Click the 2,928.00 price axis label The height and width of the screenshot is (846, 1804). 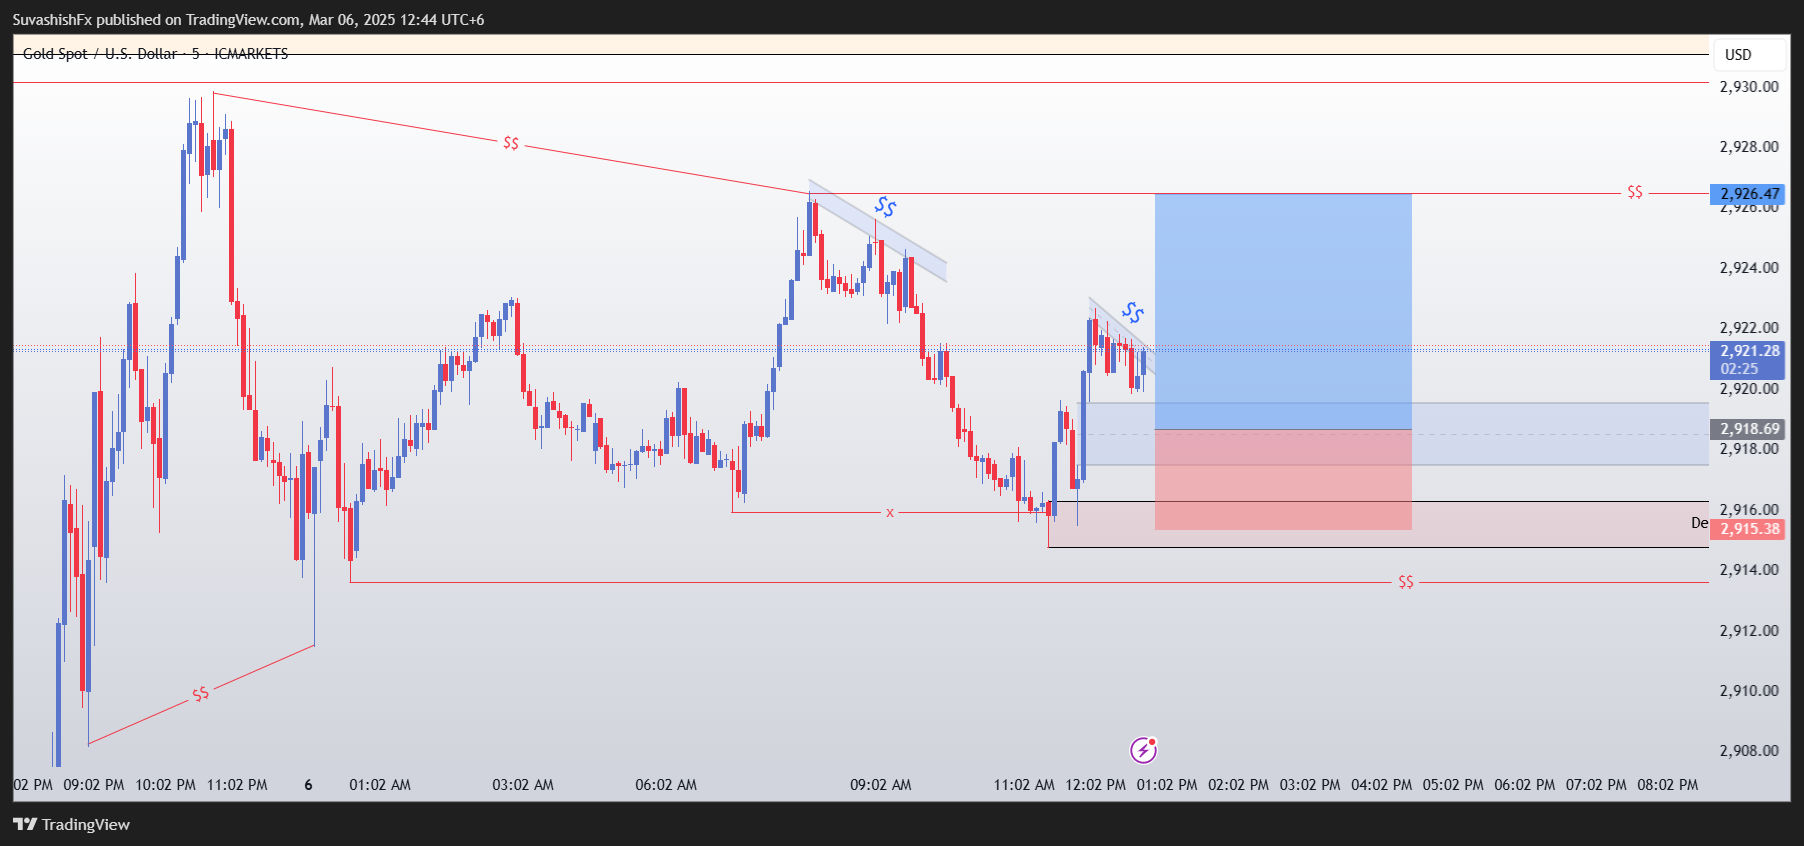coord(1749,147)
